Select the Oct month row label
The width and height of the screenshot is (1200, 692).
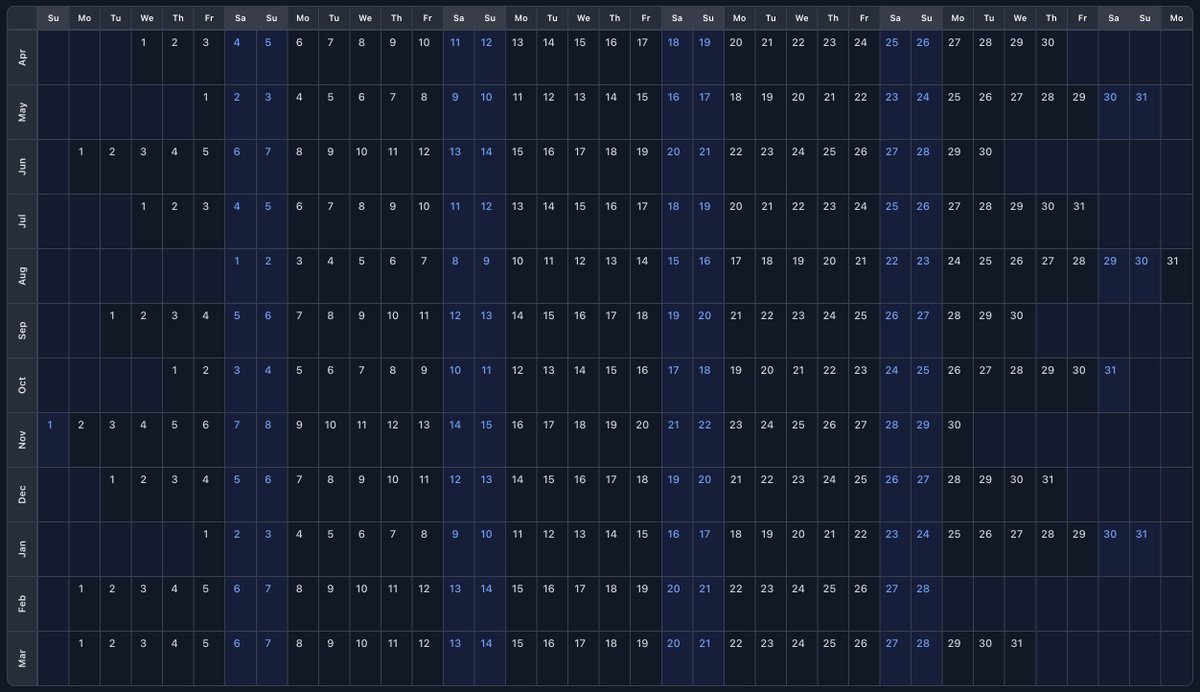(22, 385)
